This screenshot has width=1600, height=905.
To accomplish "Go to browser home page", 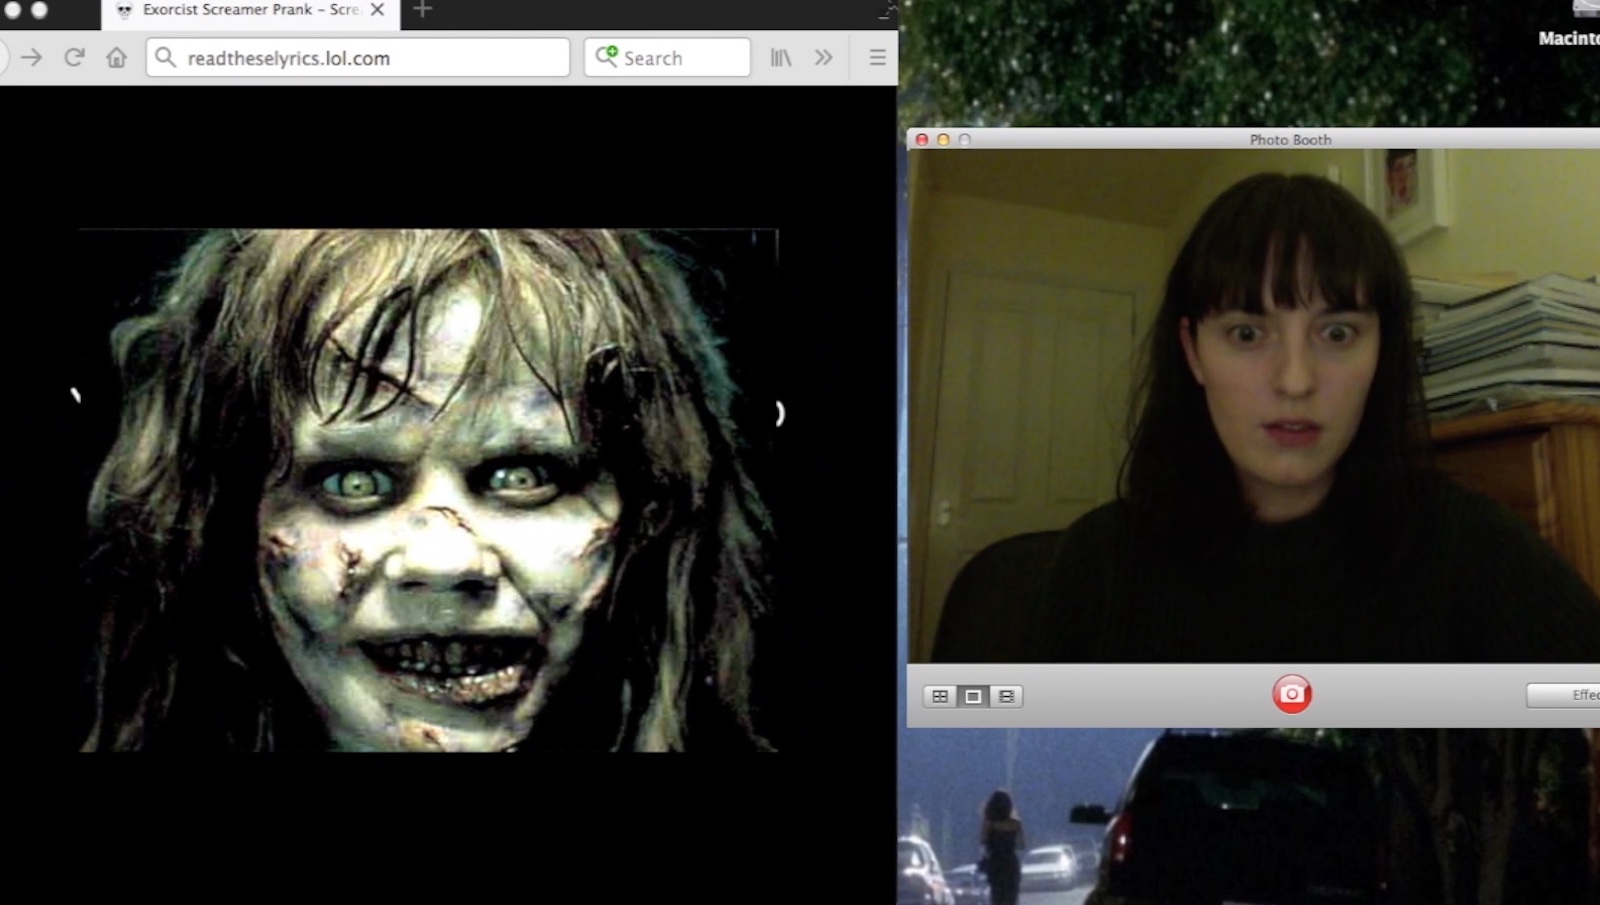I will tap(117, 58).
